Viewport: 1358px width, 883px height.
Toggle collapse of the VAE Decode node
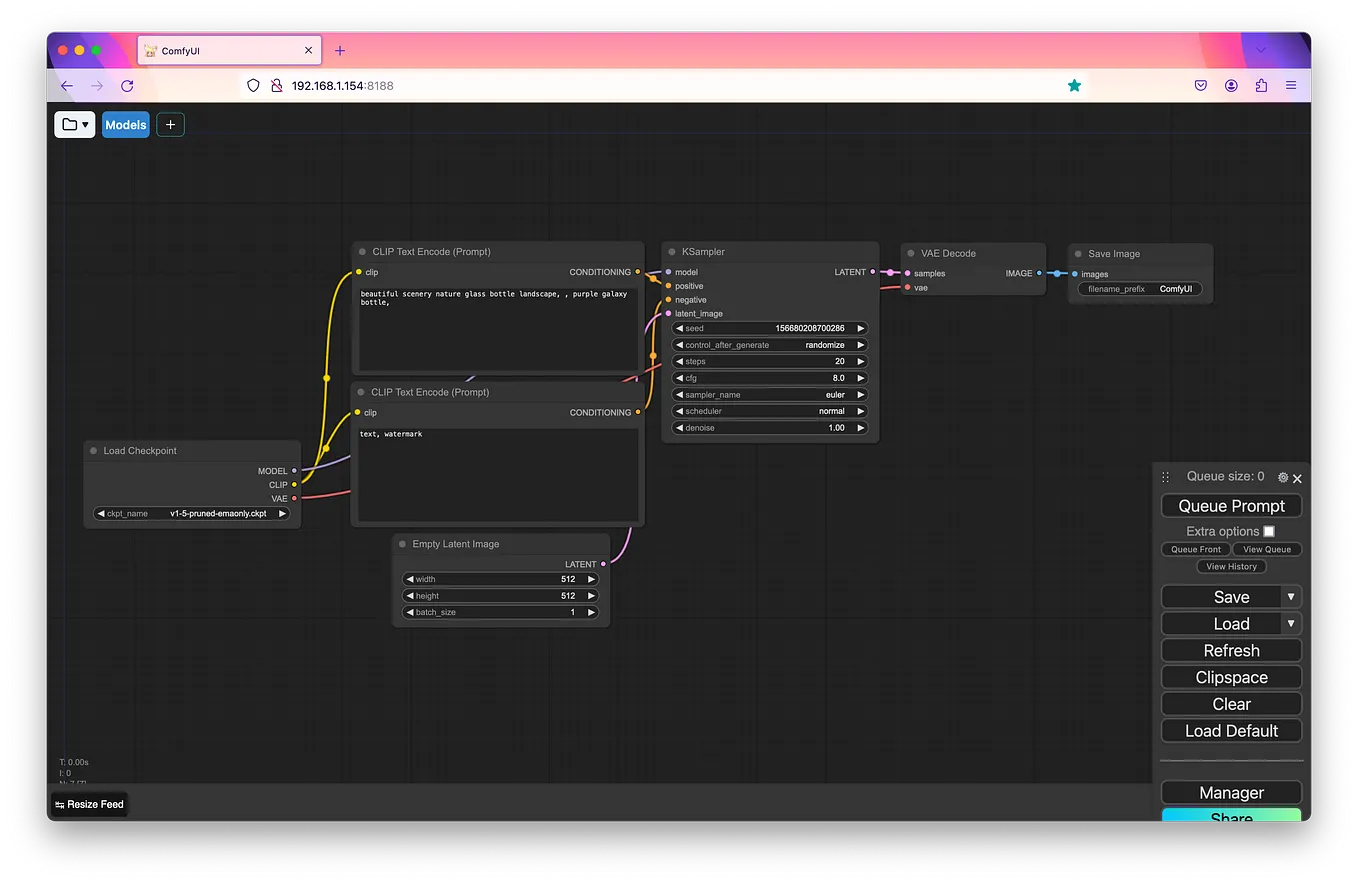tap(908, 253)
